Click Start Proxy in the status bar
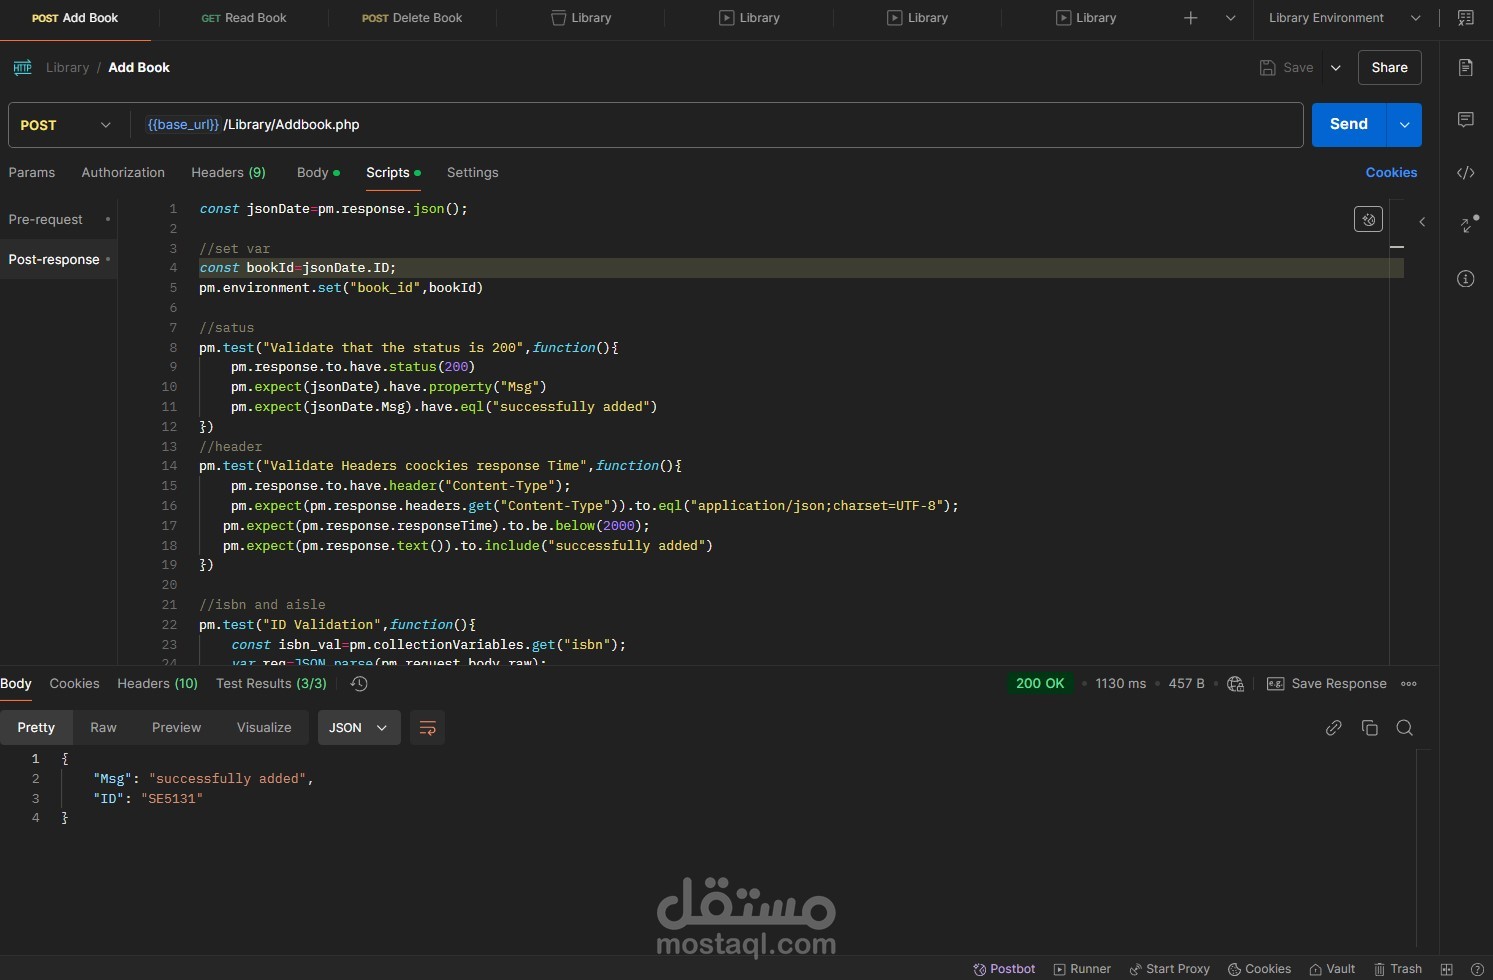The width and height of the screenshot is (1493, 980). pos(1169,969)
